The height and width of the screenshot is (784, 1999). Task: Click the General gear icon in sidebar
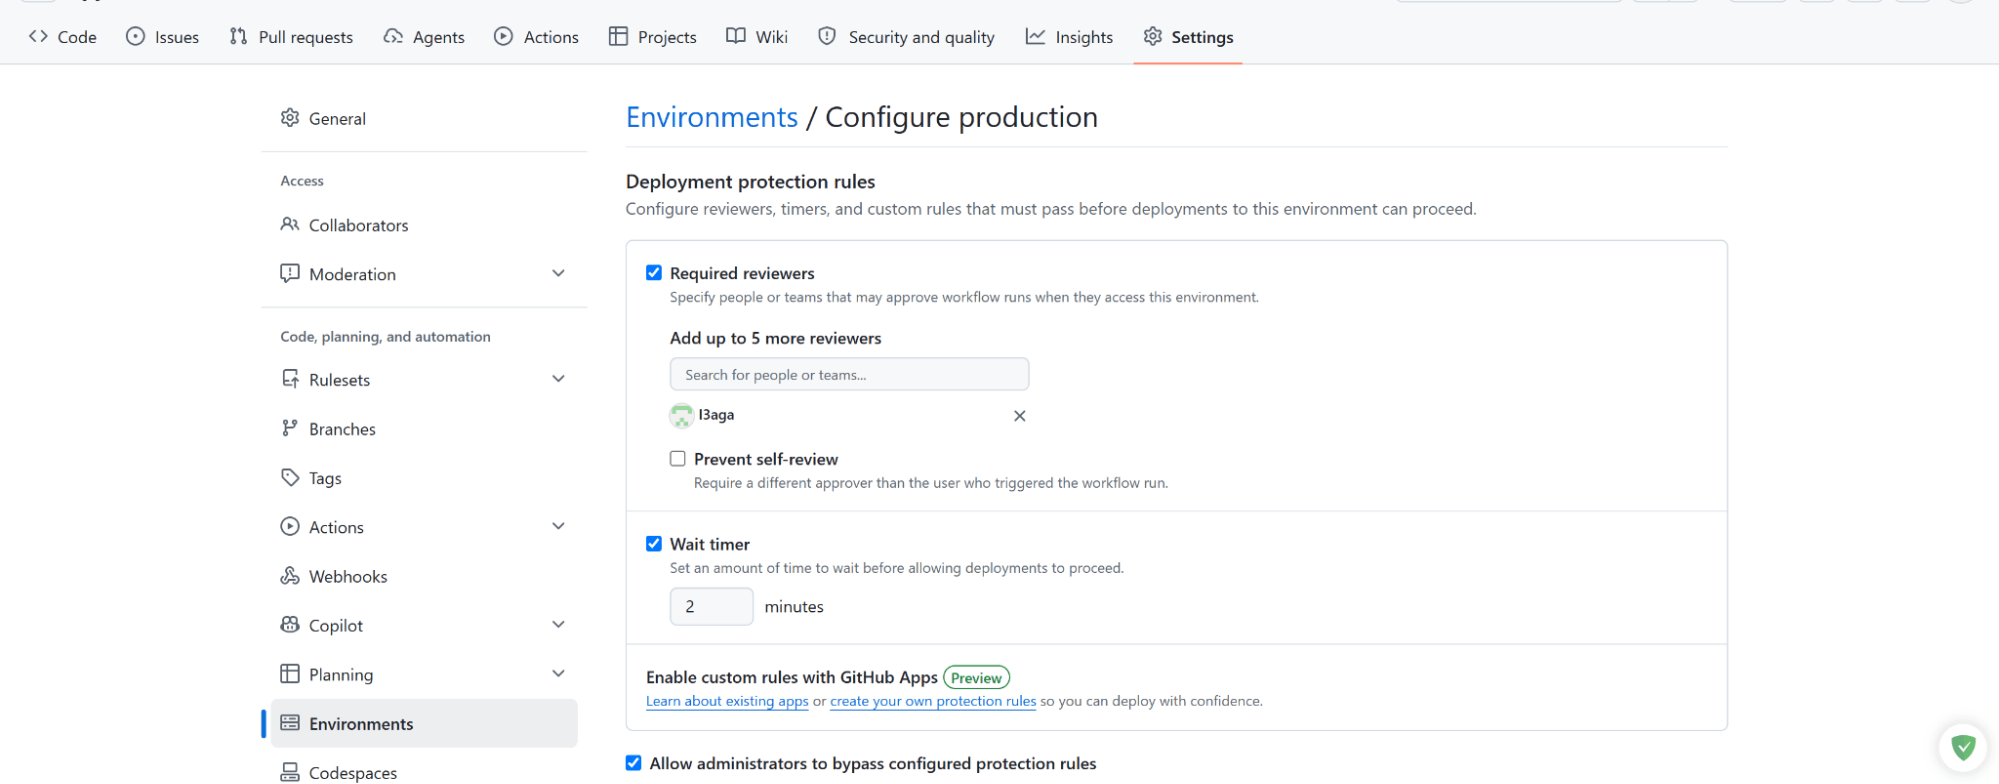[290, 118]
